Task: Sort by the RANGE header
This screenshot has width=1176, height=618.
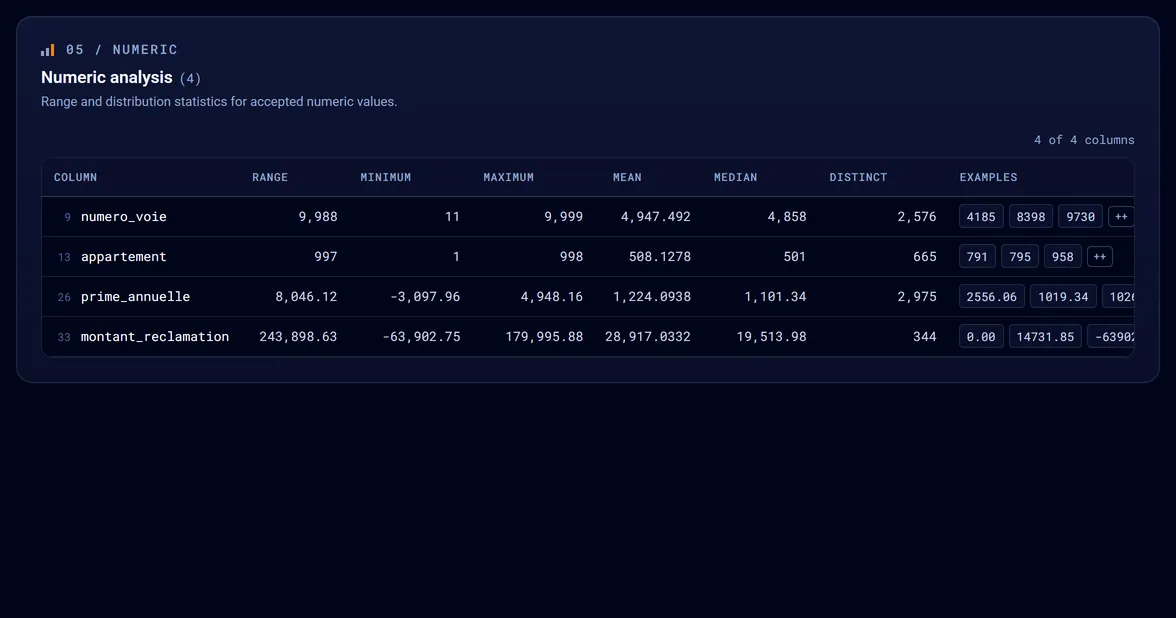Action: point(270,178)
